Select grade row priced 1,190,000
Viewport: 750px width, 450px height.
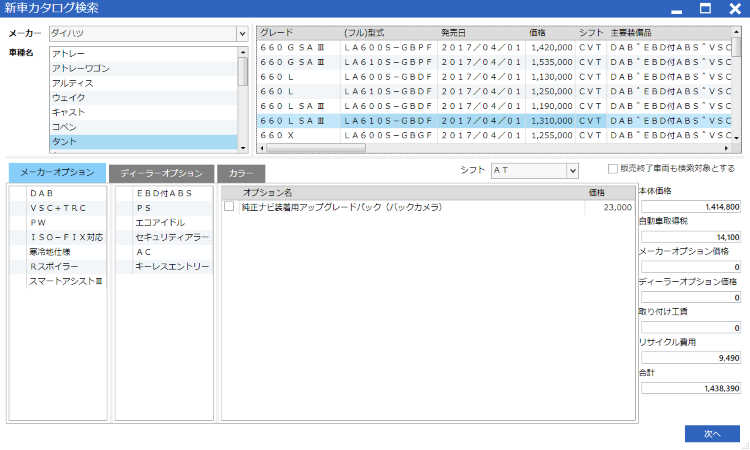pos(495,106)
